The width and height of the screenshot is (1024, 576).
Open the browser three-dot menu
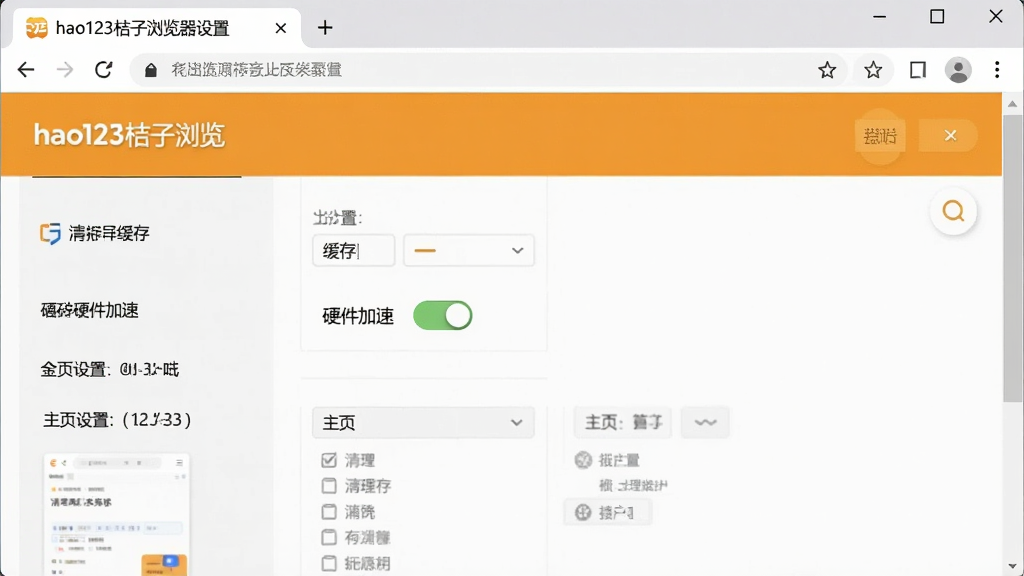(x=997, y=70)
